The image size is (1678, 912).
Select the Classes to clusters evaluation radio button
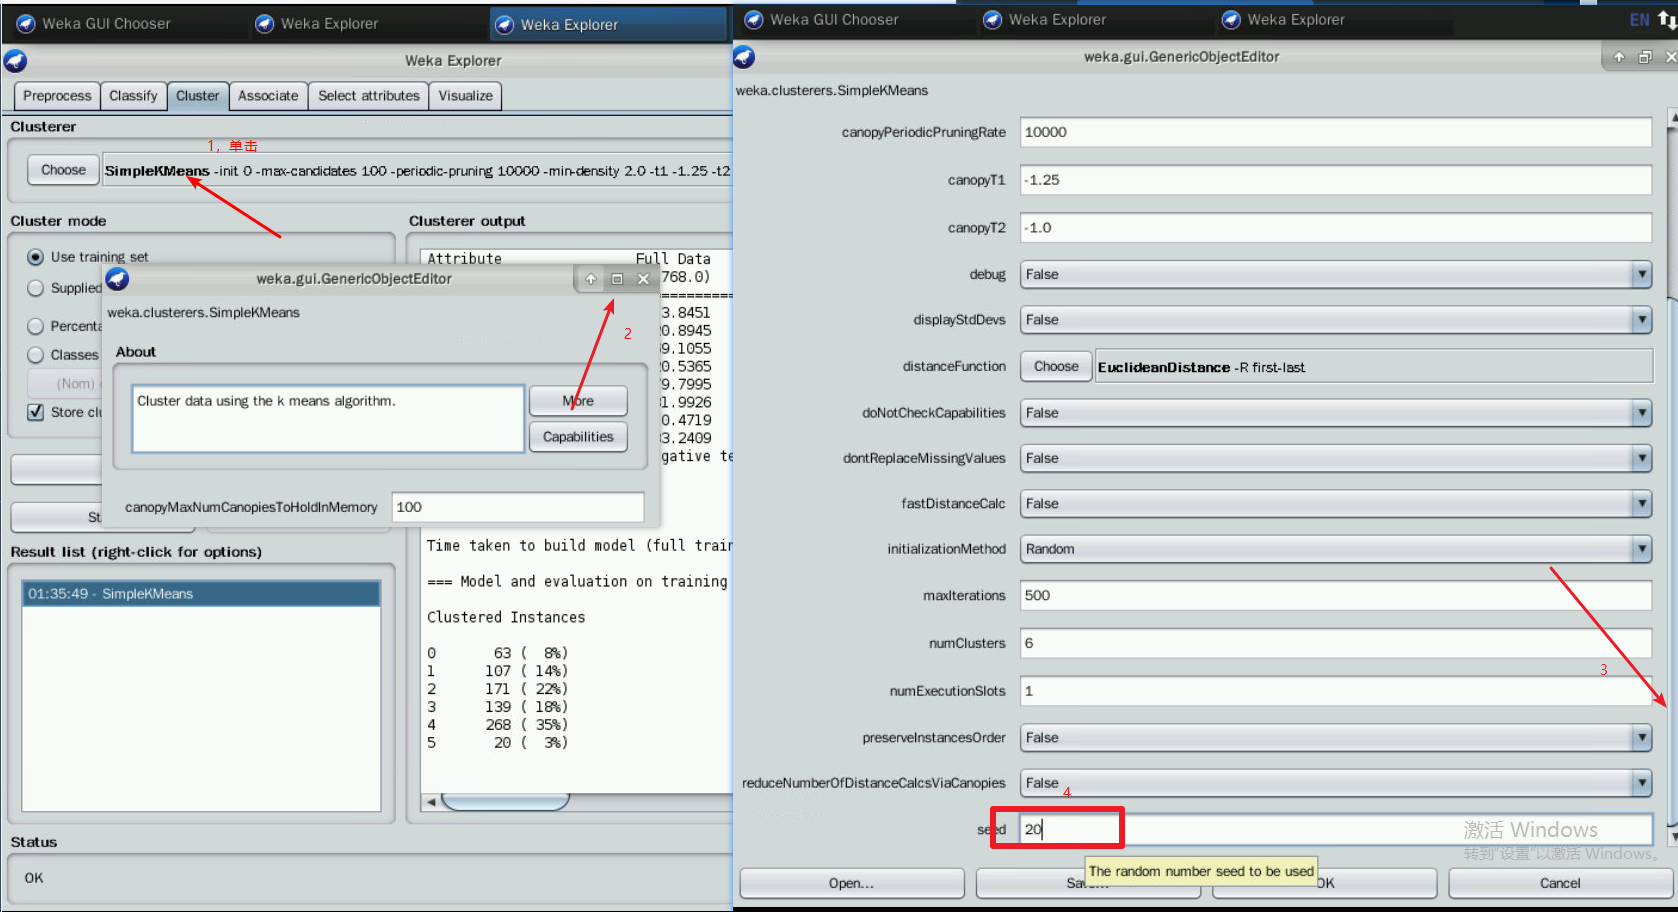(x=36, y=355)
